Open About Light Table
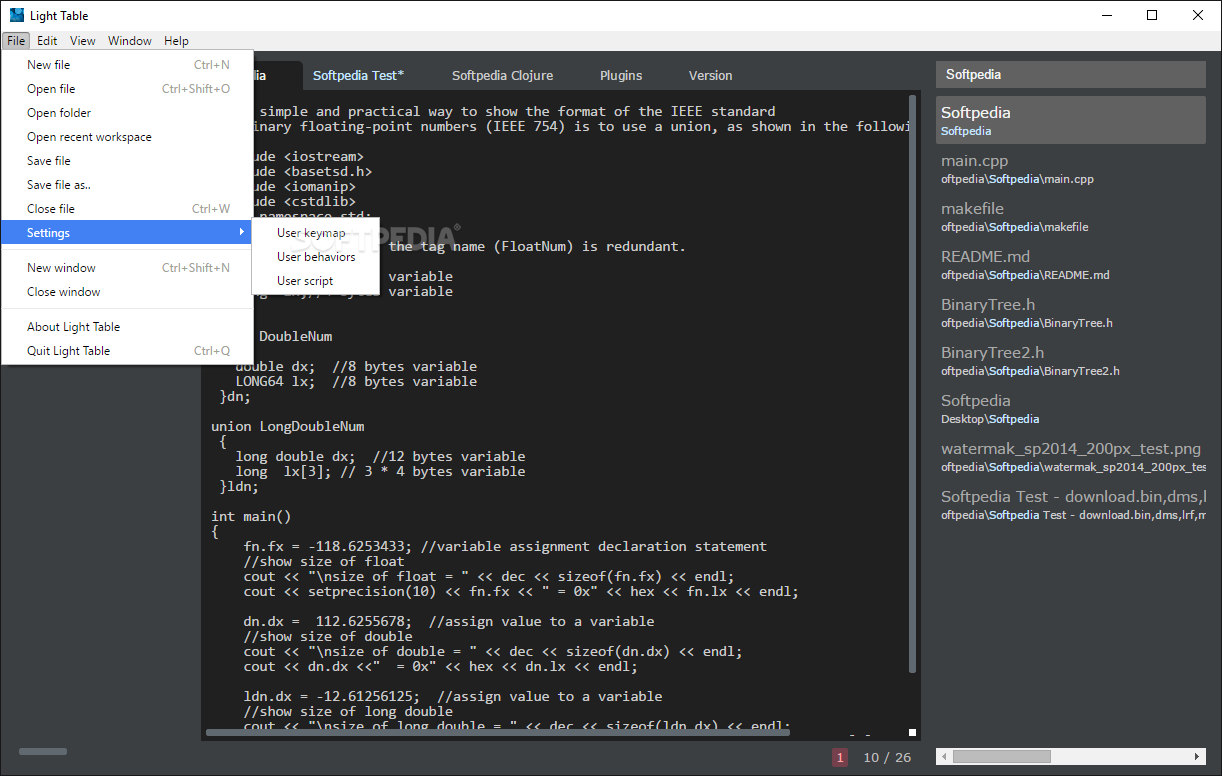This screenshot has height=776, width=1222. (x=128, y=327)
